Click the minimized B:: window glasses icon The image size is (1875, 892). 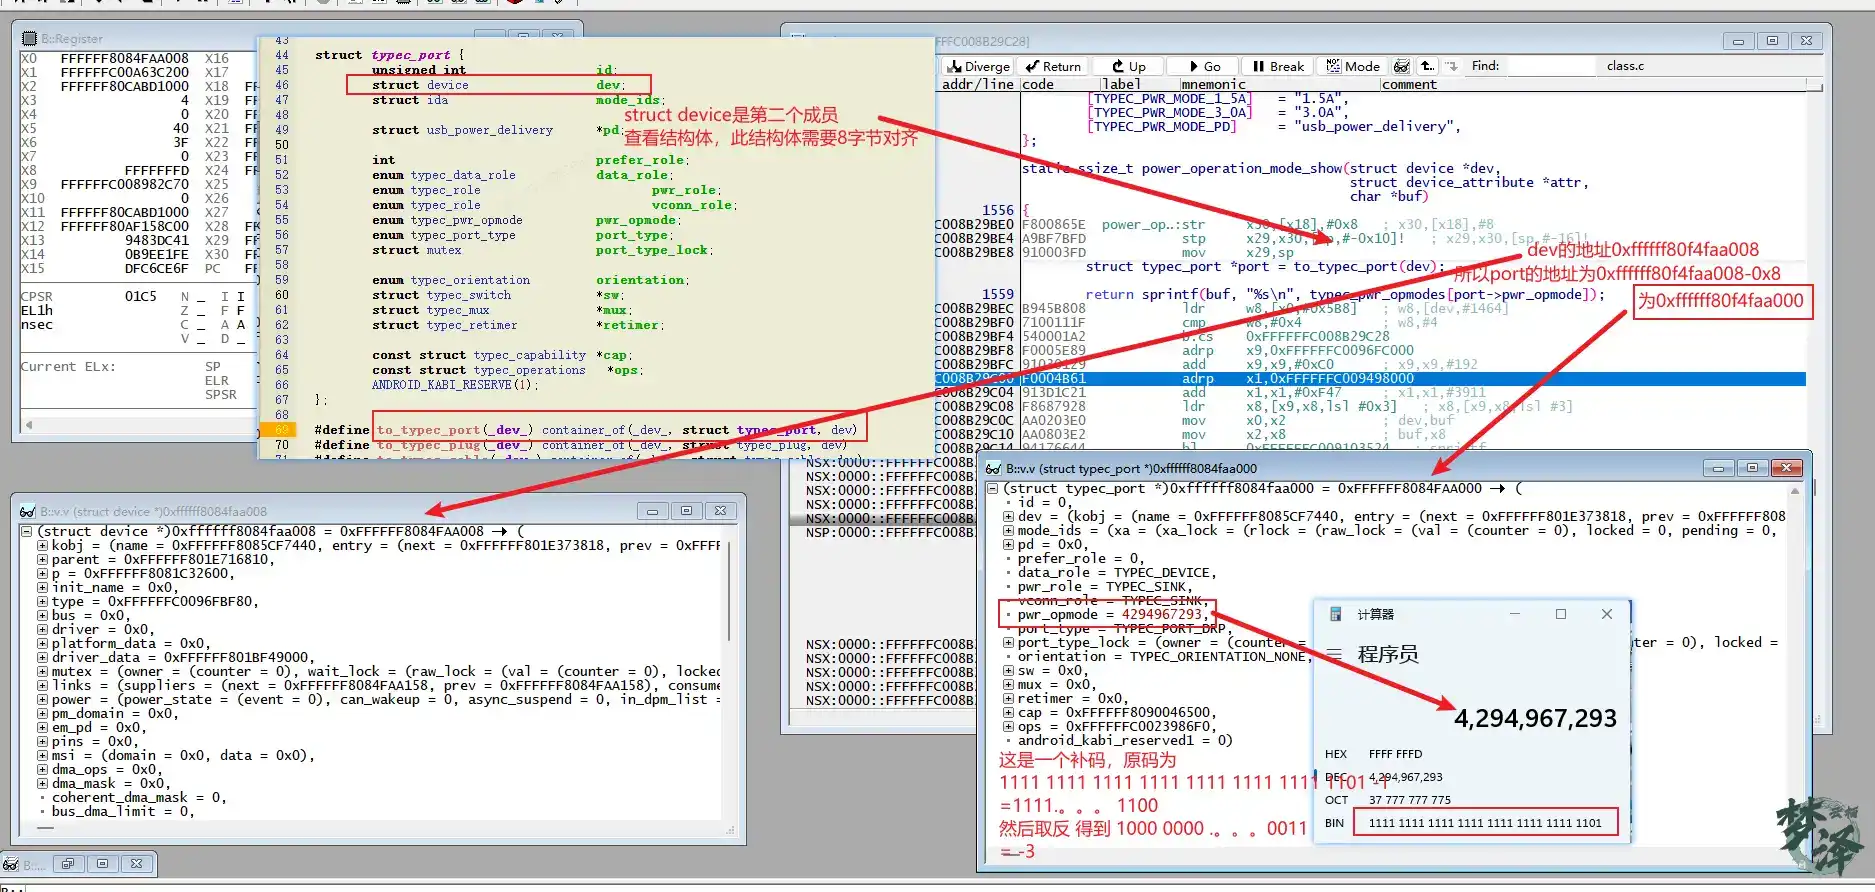tap(10, 864)
